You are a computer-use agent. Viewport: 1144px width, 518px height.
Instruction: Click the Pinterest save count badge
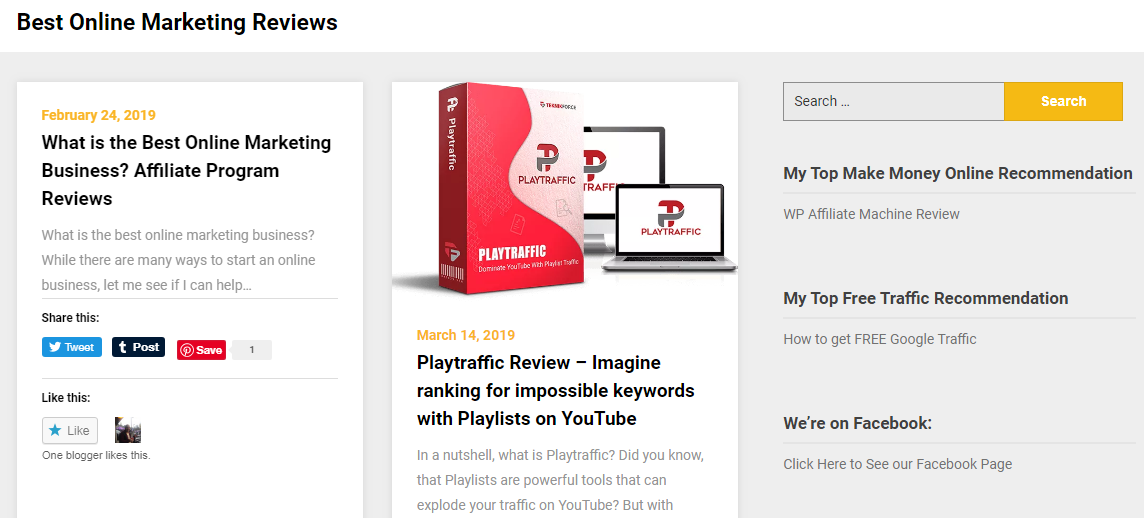252,350
